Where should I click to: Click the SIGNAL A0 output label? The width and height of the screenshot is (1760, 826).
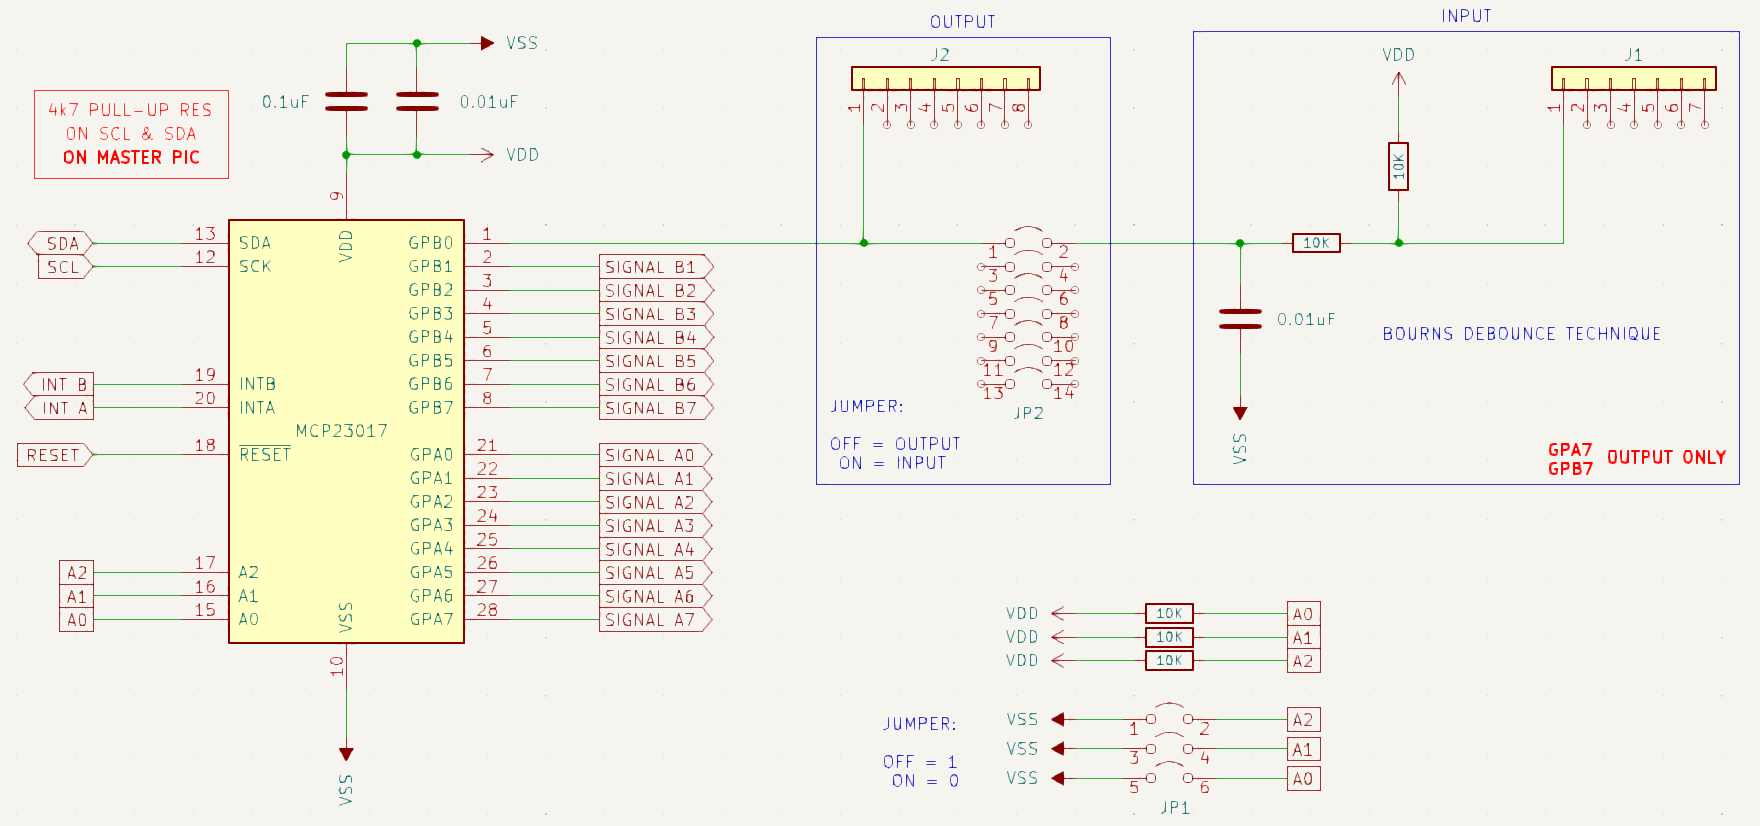pos(654,455)
